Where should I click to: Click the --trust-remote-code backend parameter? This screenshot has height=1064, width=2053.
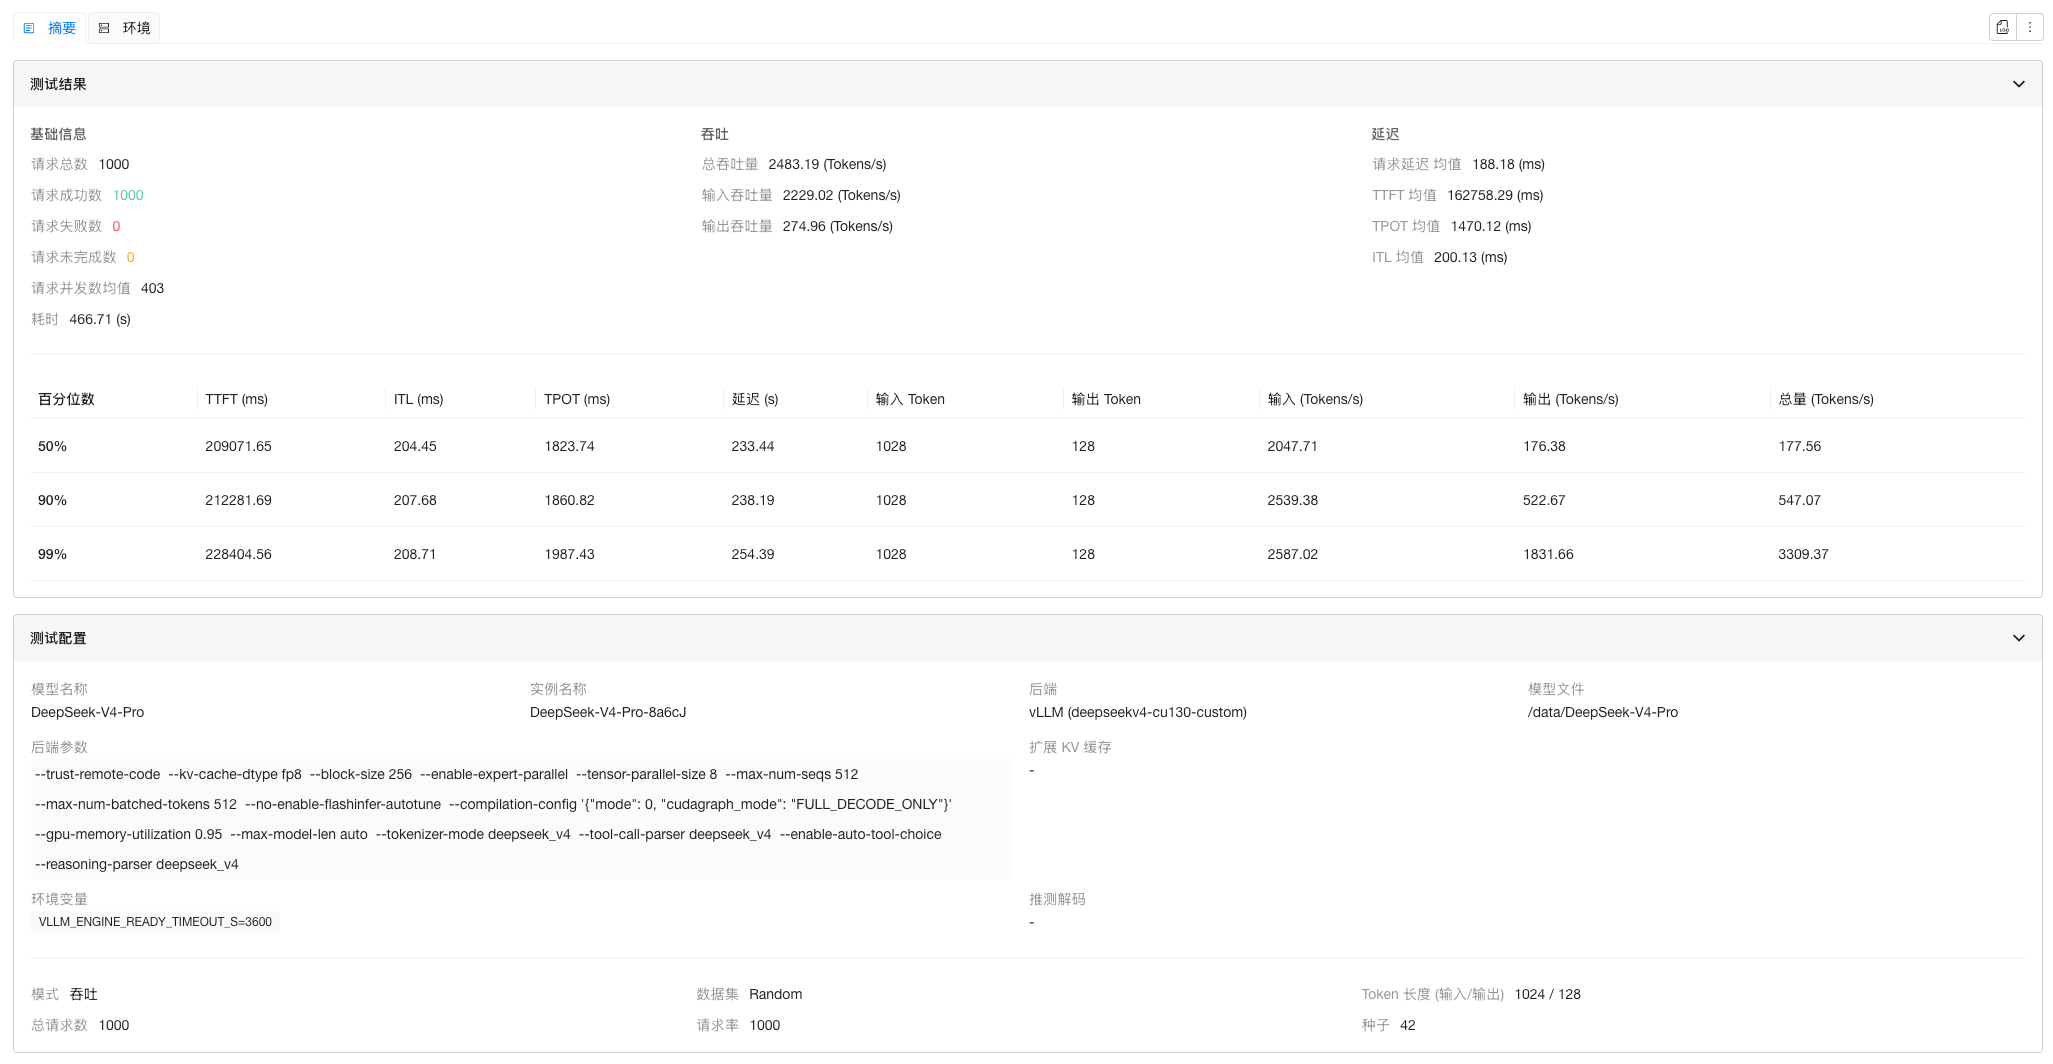pos(97,774)
